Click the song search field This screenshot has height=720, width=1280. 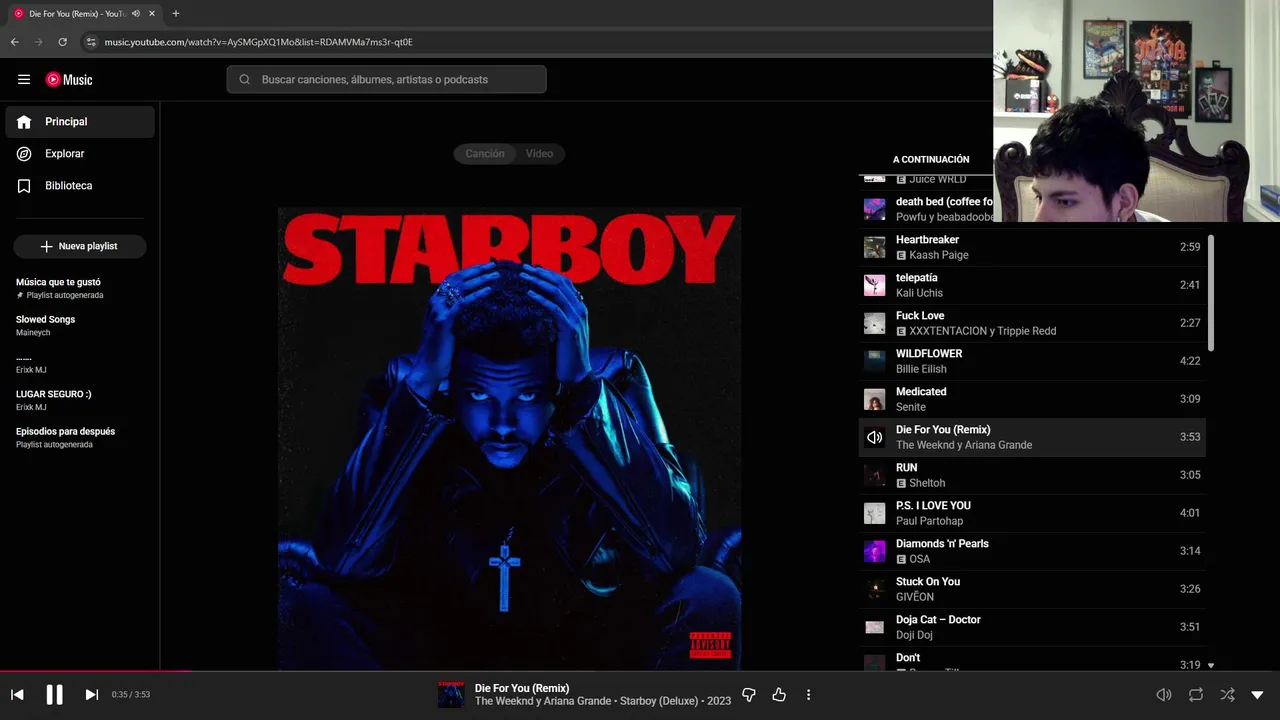pyautogui.click(x=387, y=80)
